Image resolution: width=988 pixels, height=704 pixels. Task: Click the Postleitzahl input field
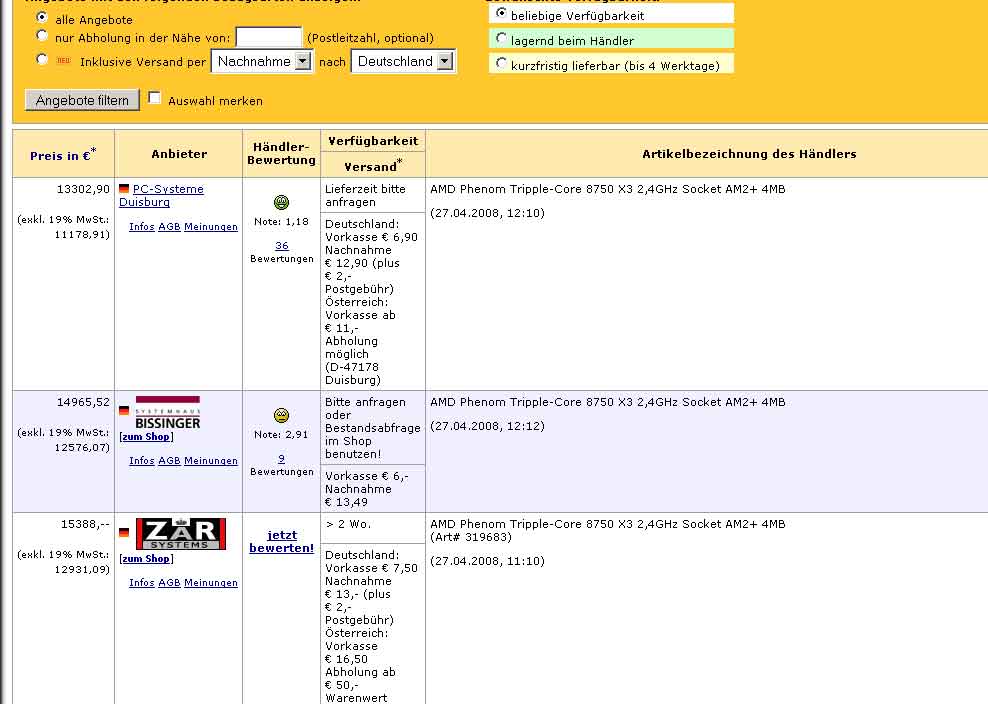[268, 37]
